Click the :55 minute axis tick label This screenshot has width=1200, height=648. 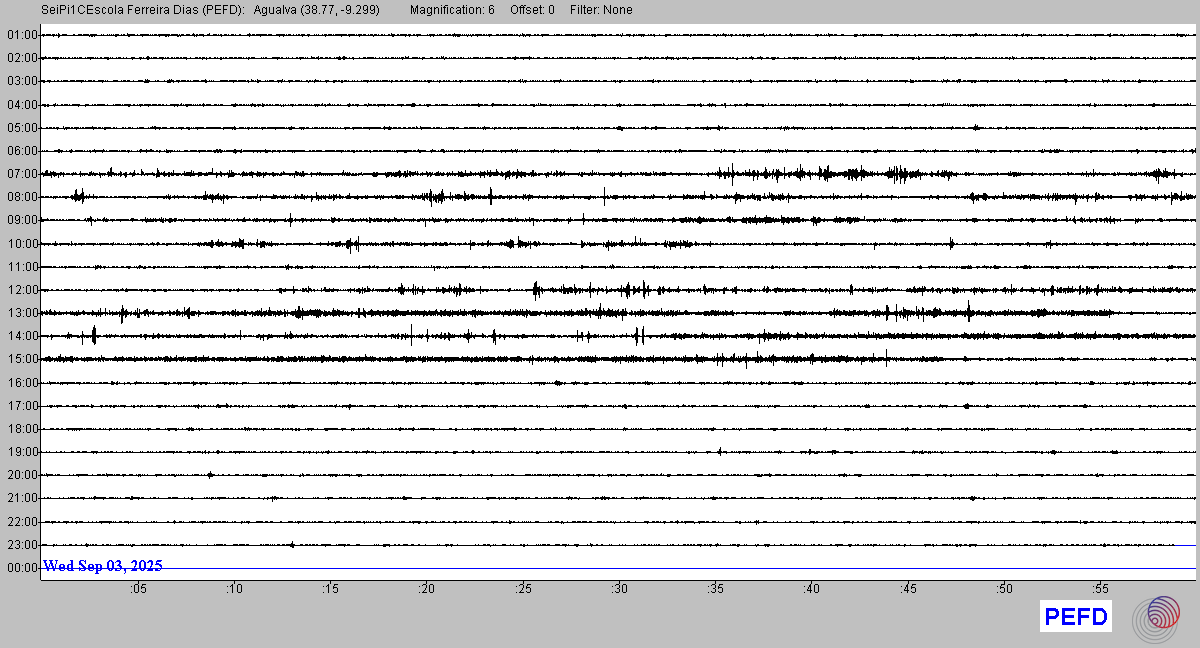point(1100,590)
